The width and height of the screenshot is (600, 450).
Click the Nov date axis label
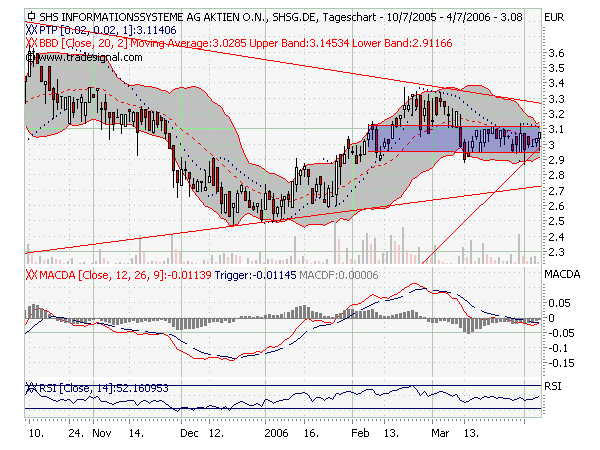[102, 433]
